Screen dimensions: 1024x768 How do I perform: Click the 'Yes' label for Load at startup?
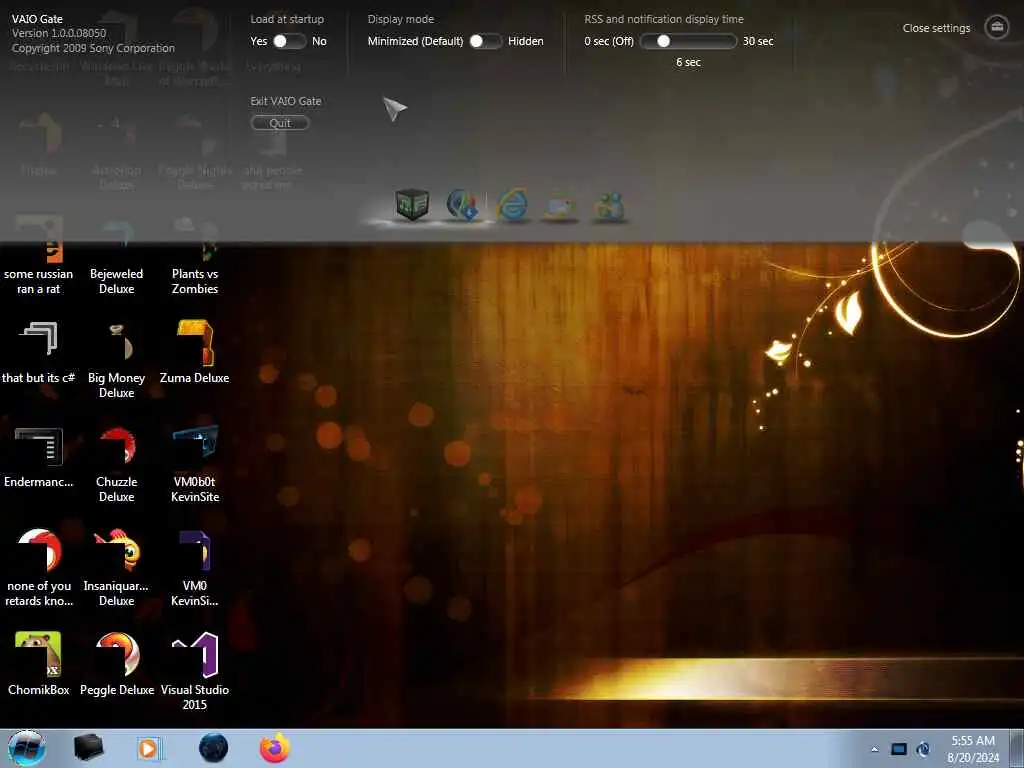tap(259, 41)
